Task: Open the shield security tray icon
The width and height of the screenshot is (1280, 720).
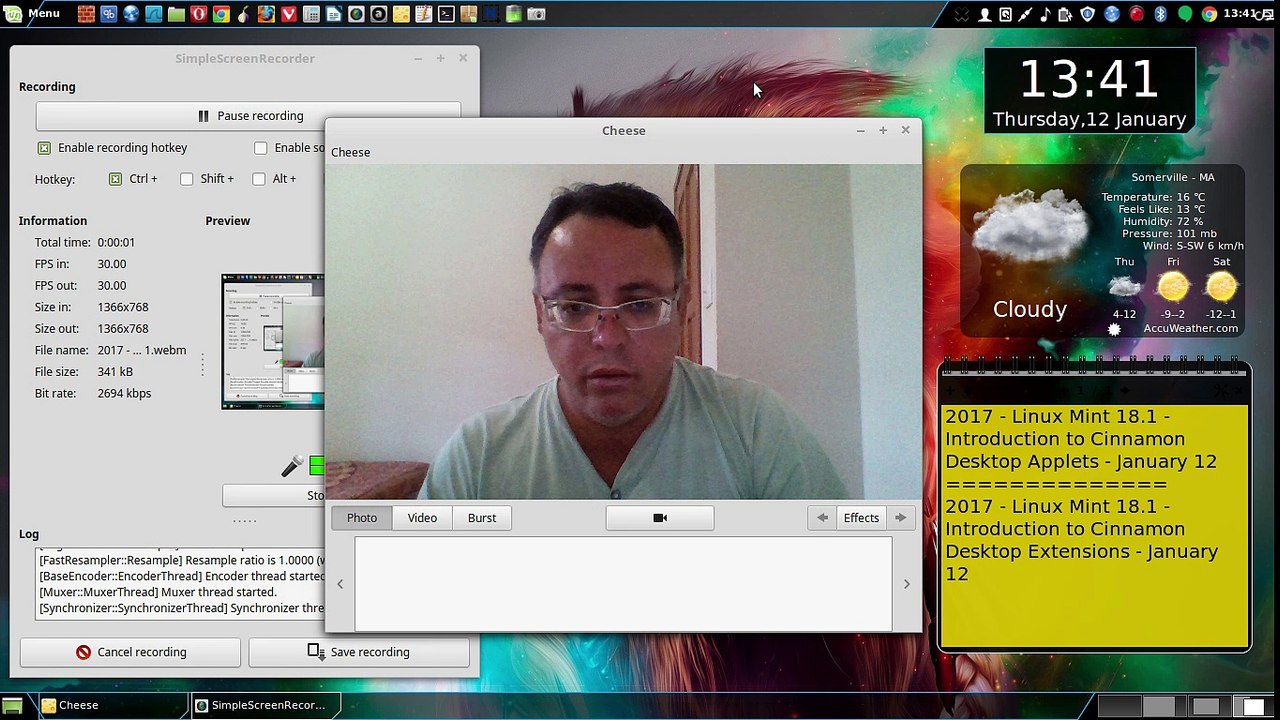Action: pyautogui.click(x=1087, y=14)
